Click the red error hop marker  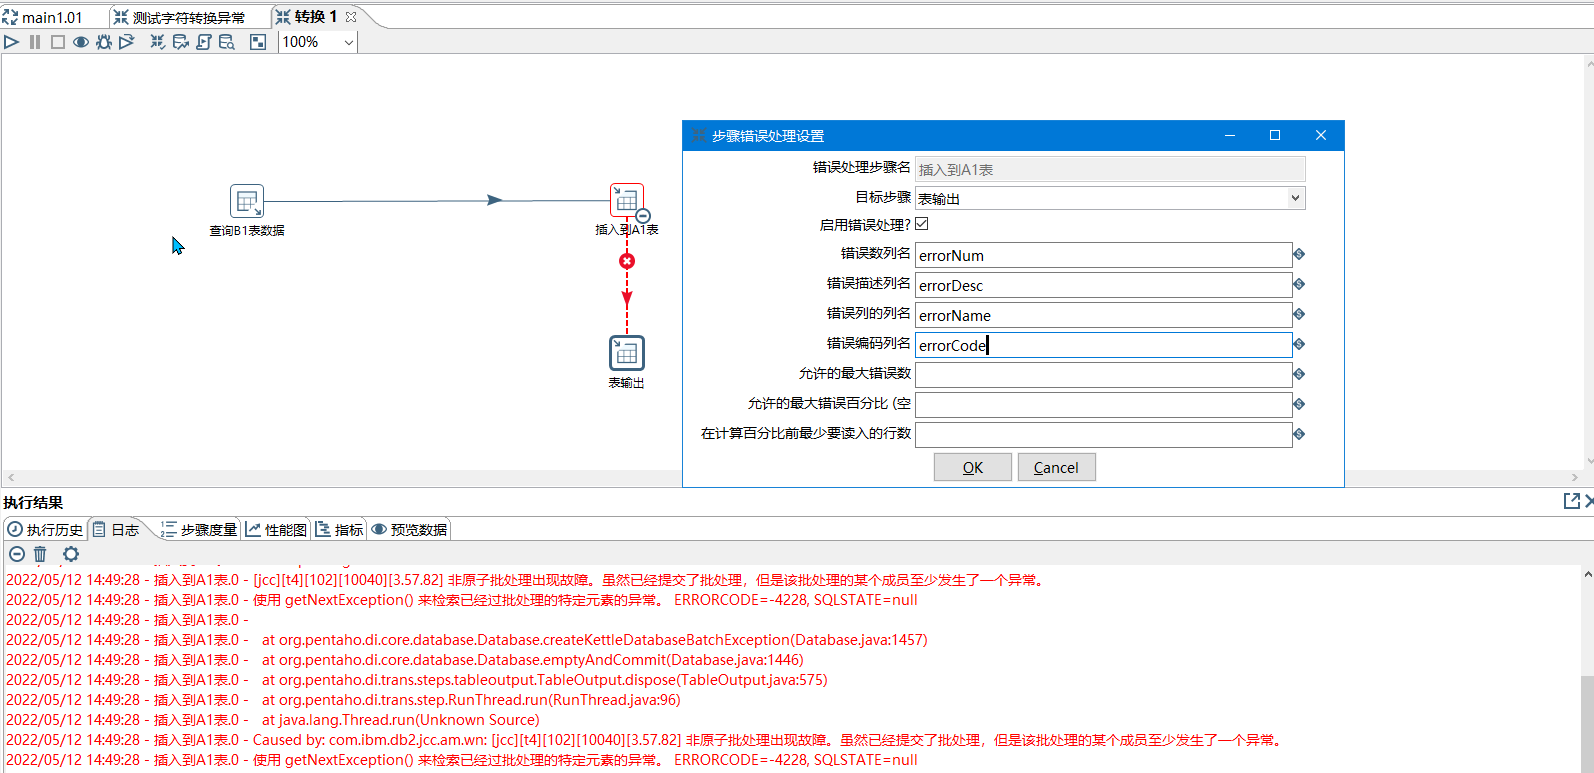(627, 261)
